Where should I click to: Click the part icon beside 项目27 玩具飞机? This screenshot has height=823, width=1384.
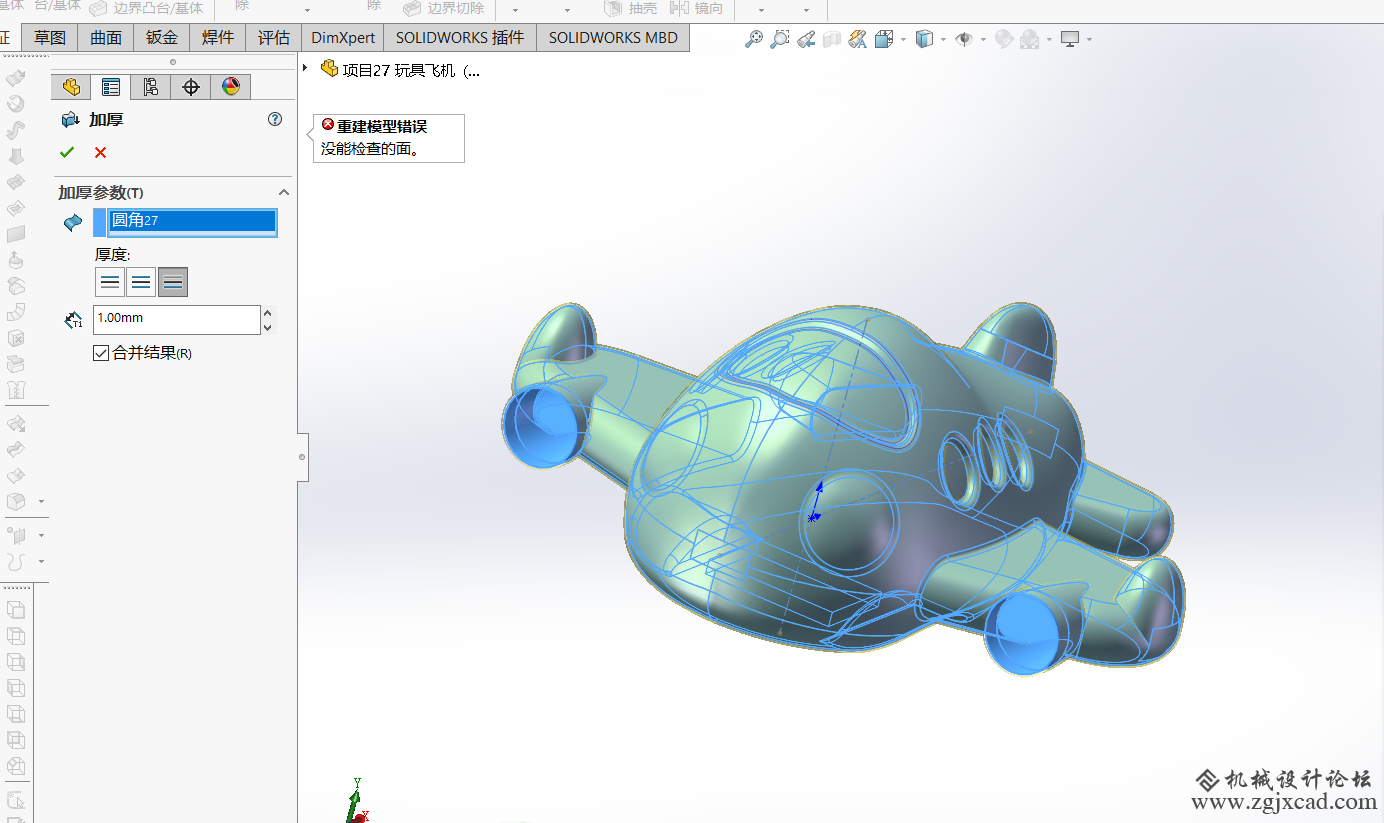click(329, 69)
